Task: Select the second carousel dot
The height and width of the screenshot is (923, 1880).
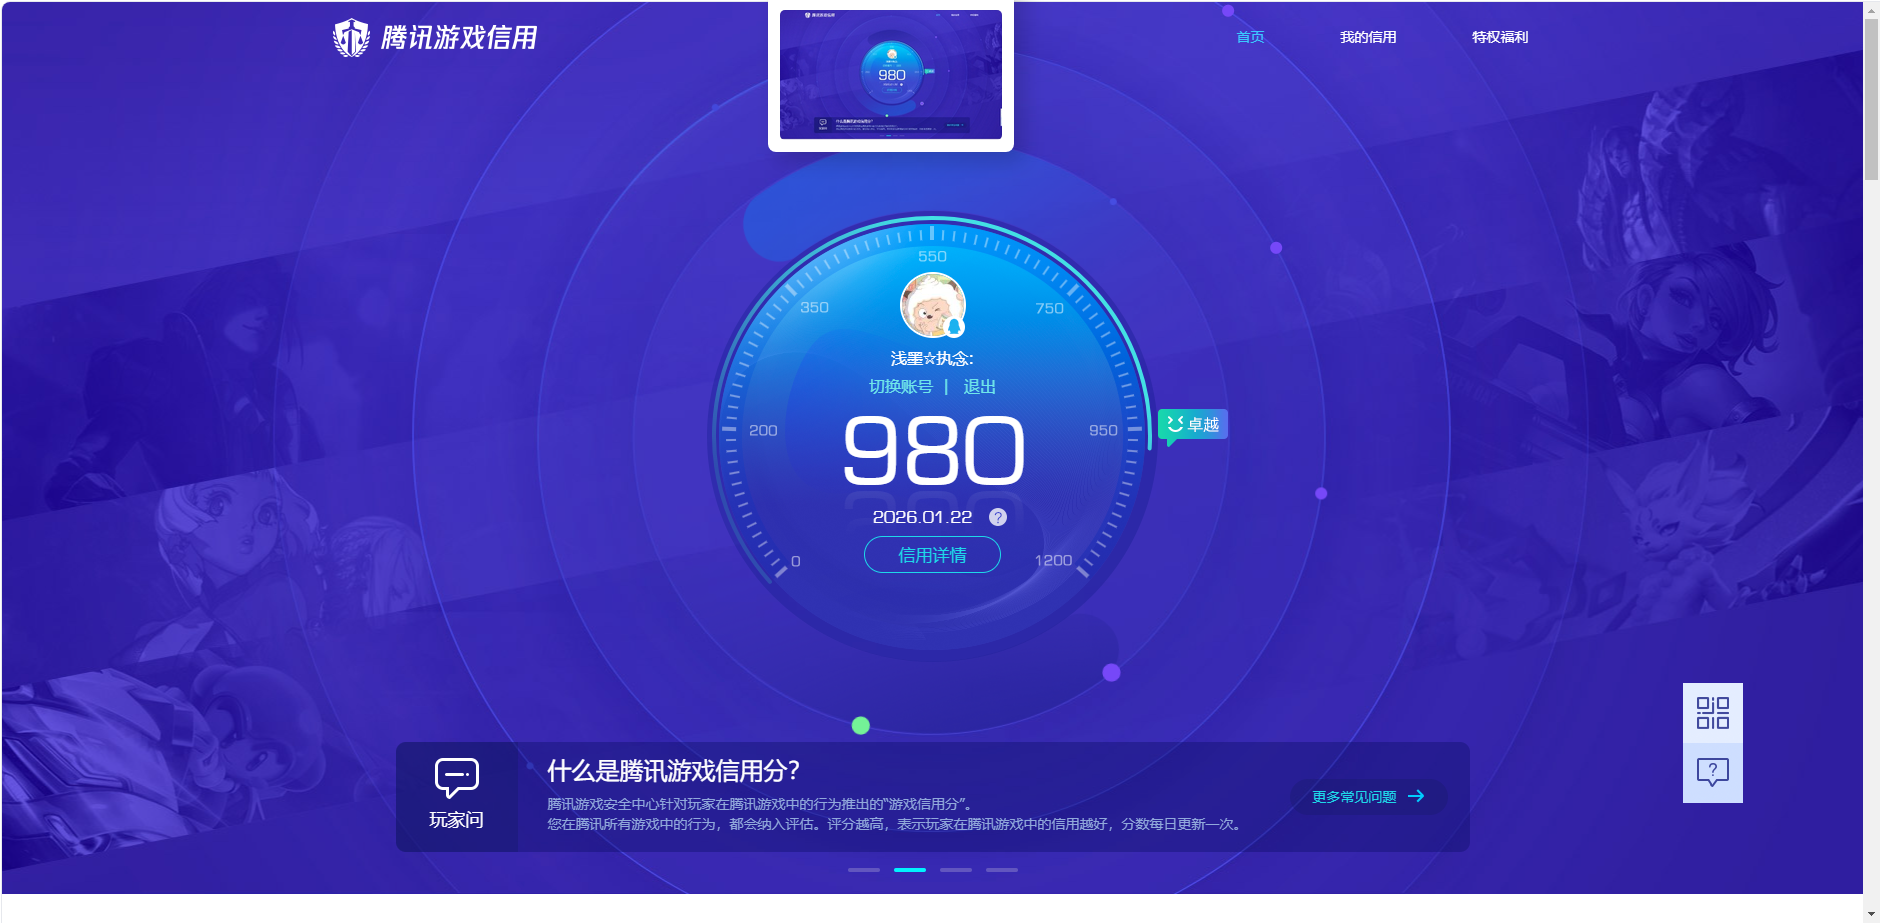Action: (x=910, y=870)
